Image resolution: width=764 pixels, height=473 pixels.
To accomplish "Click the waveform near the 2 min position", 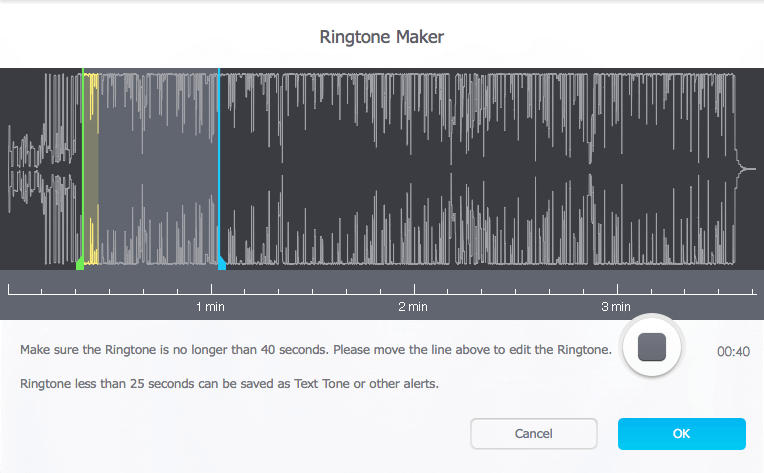I will click(414, 169).
